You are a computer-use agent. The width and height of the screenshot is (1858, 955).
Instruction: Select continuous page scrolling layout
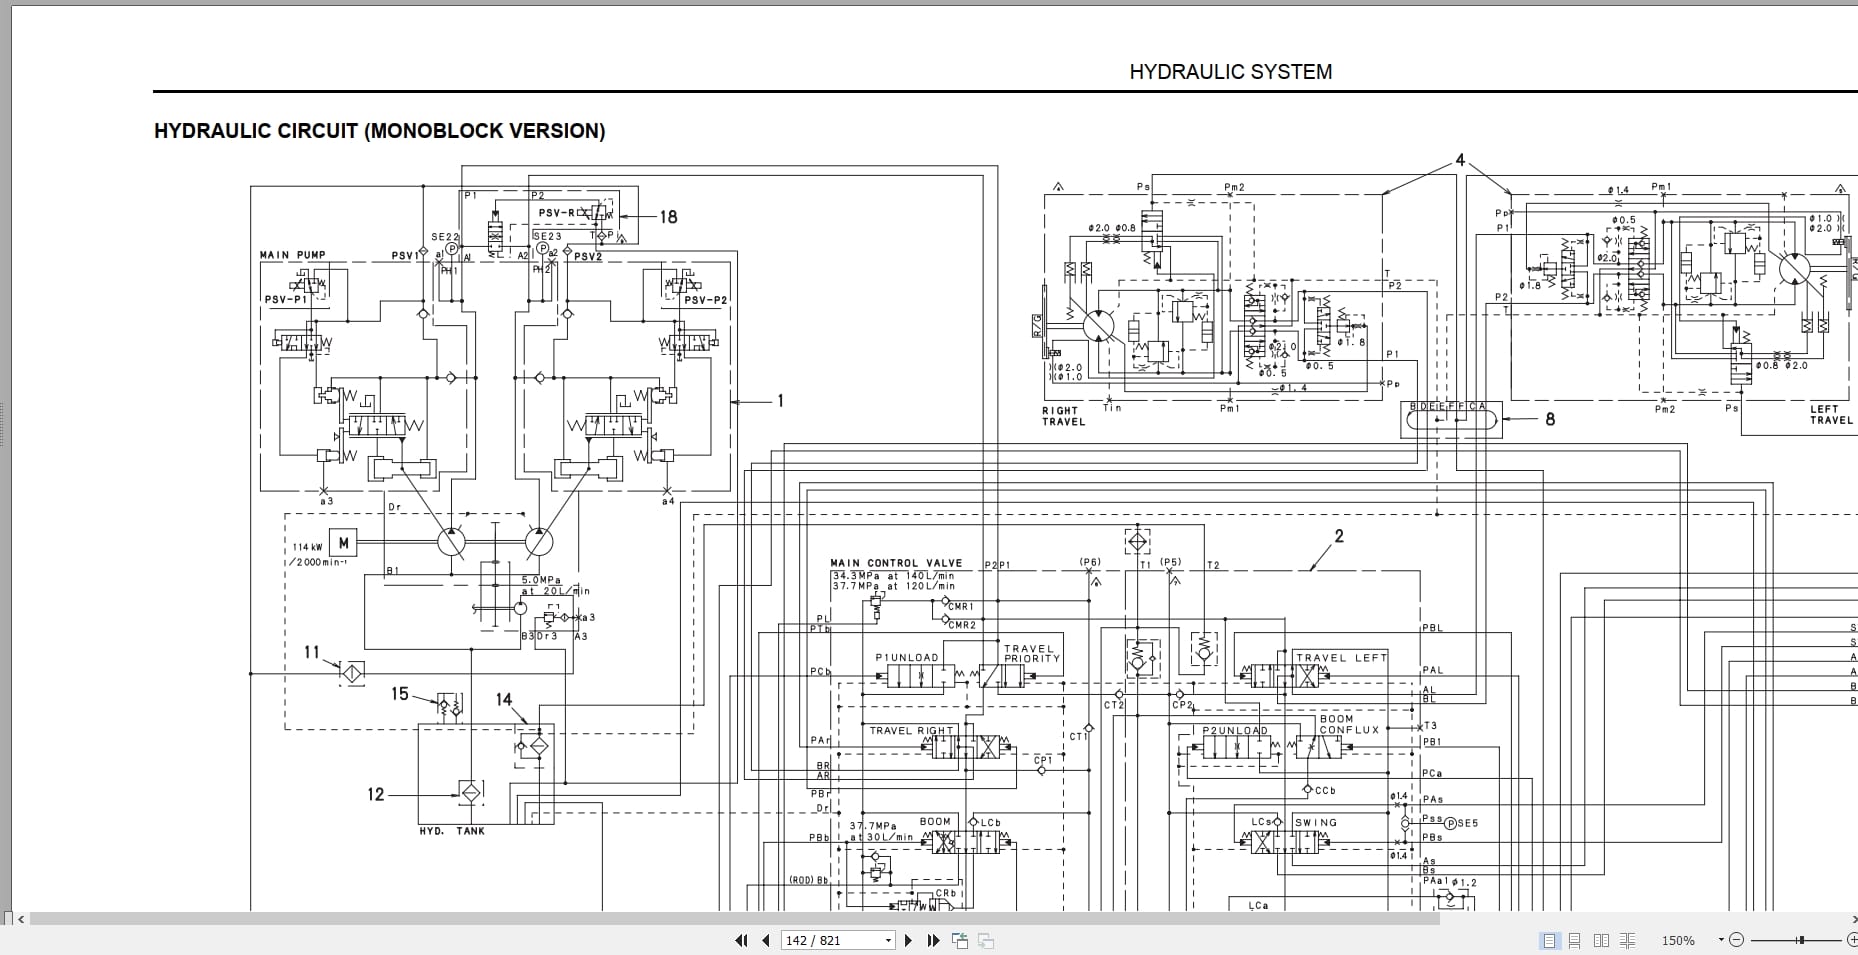(1575, 940)
